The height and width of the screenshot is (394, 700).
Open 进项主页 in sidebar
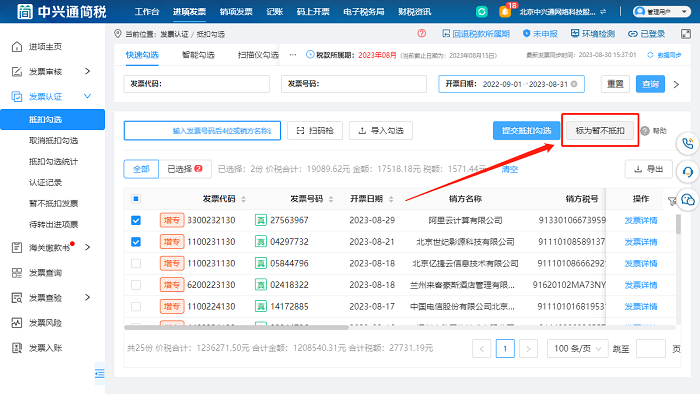pyautogui.click(x=45, y=47)
